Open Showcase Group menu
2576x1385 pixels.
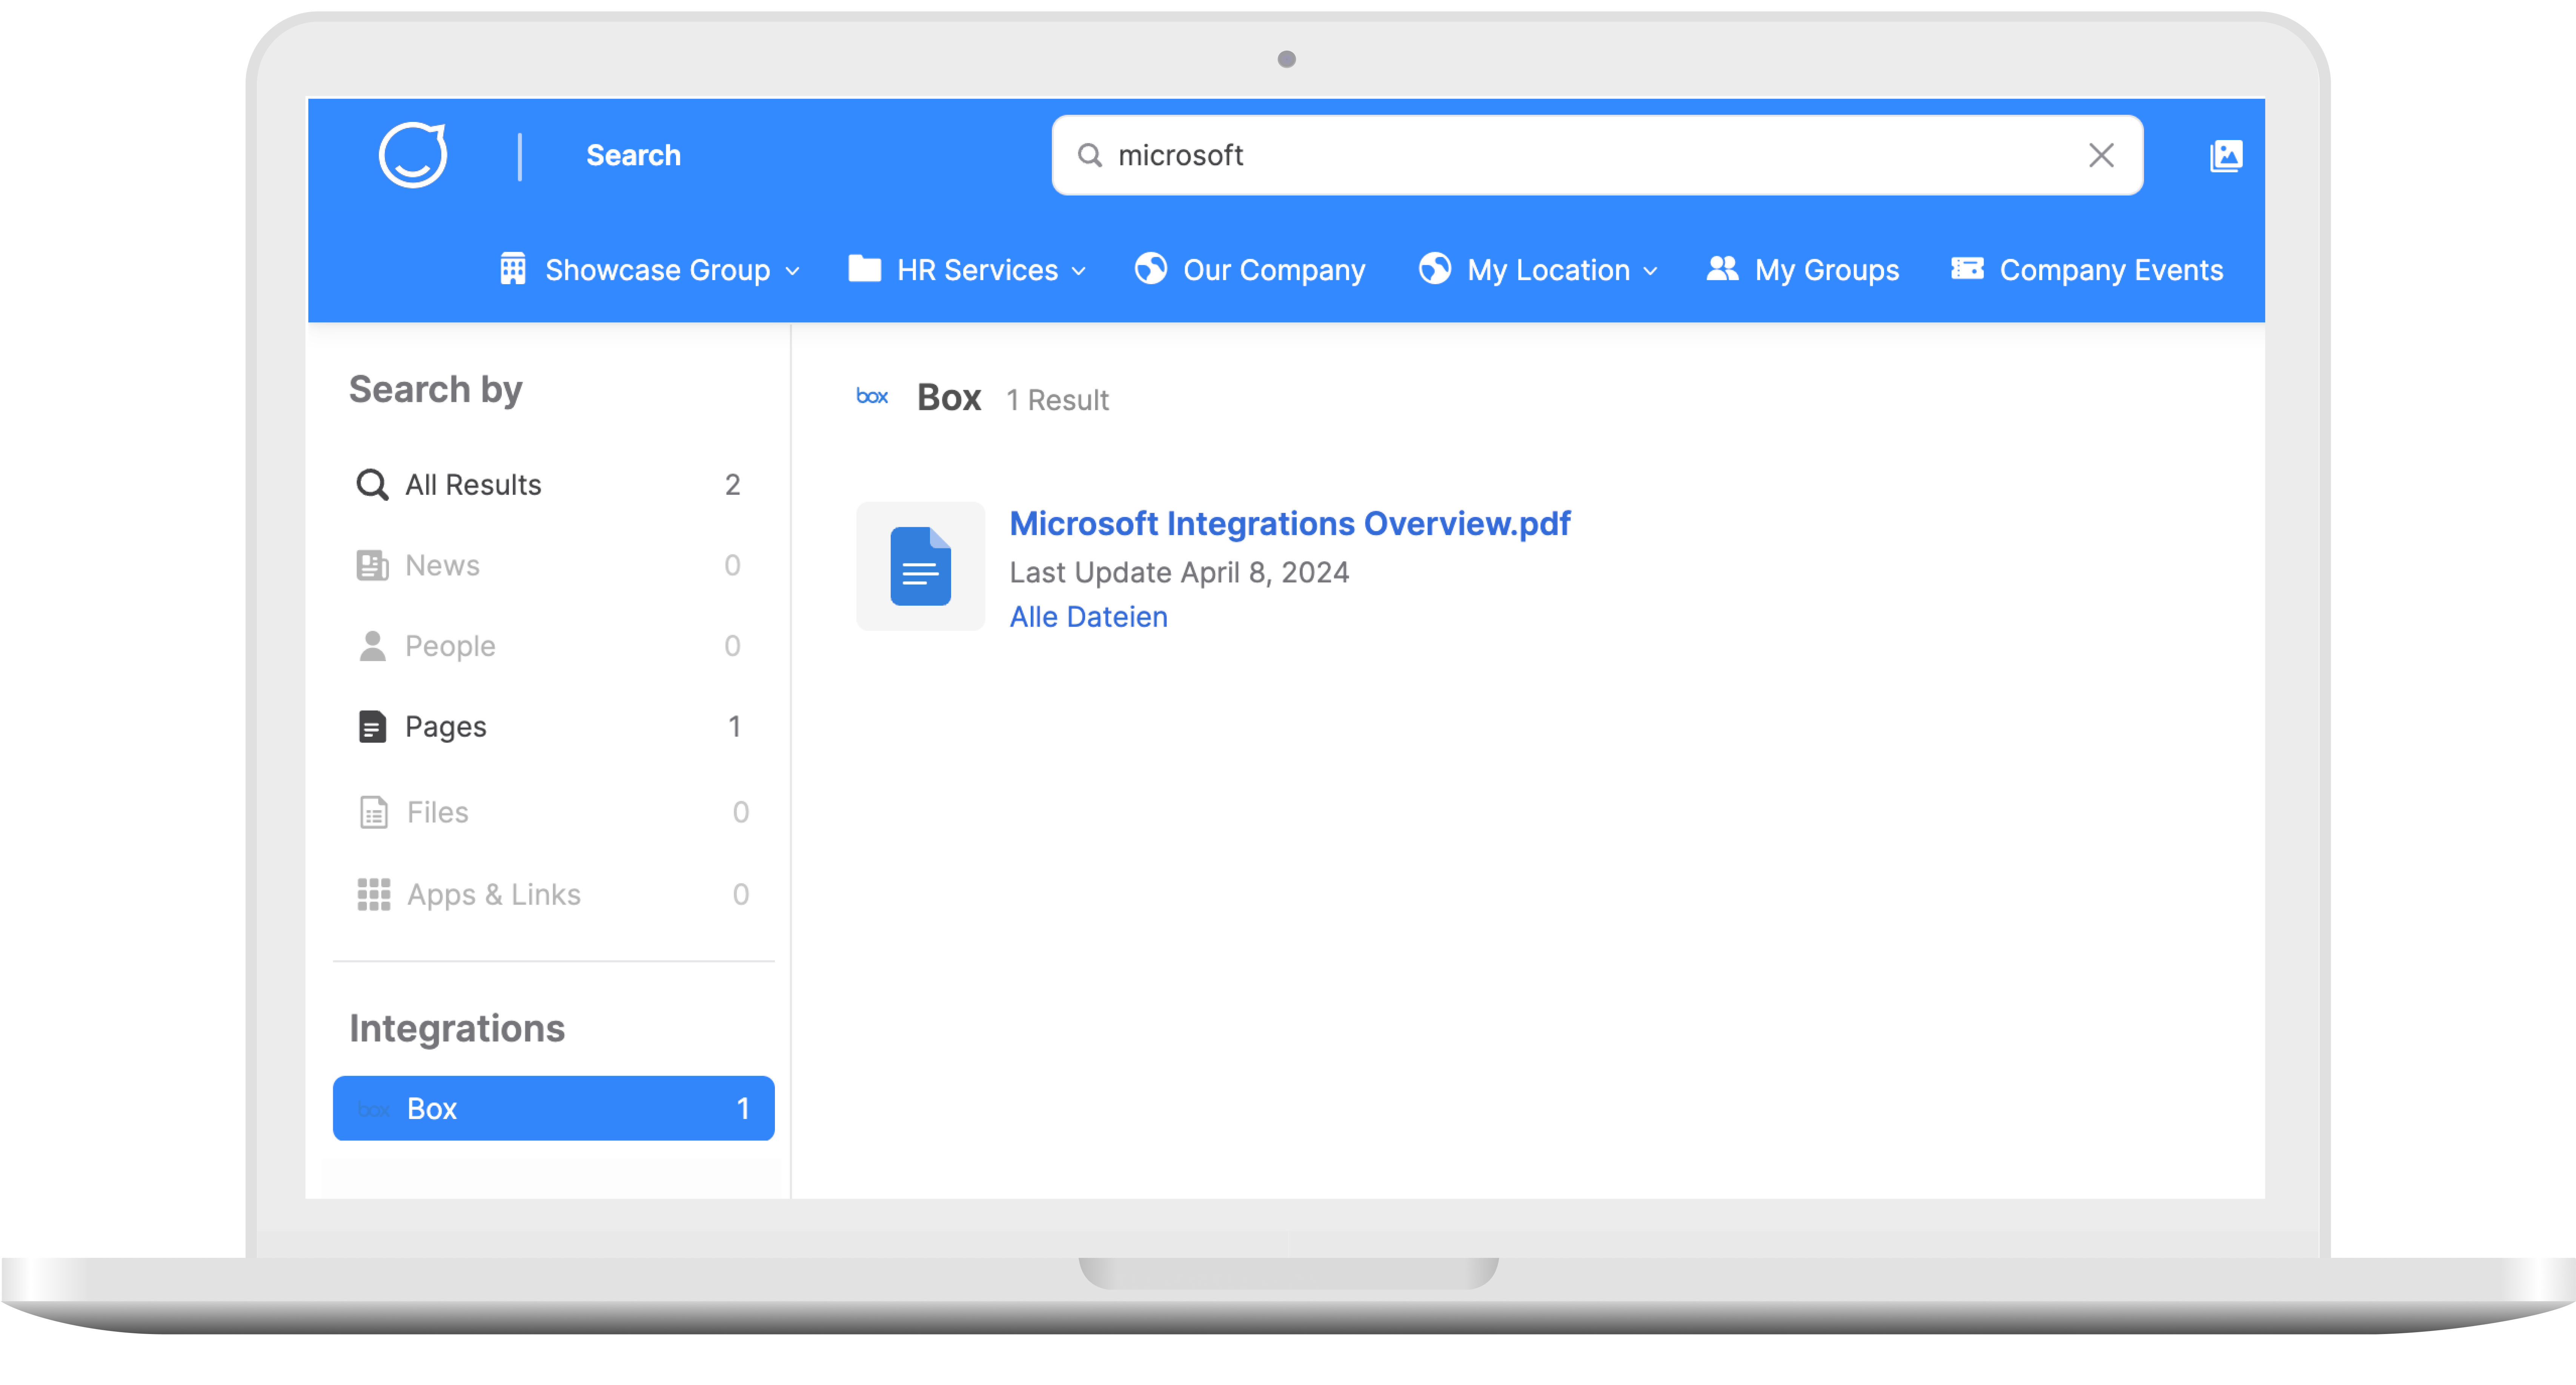coord(650,270)
